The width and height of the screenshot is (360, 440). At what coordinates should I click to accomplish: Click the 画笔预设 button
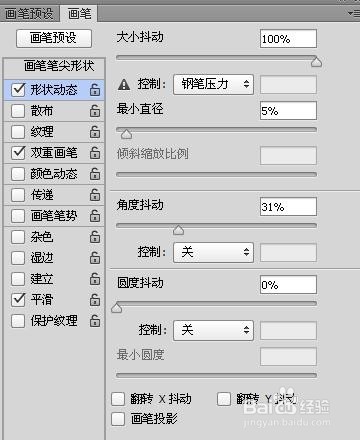(x=54, y=38)
